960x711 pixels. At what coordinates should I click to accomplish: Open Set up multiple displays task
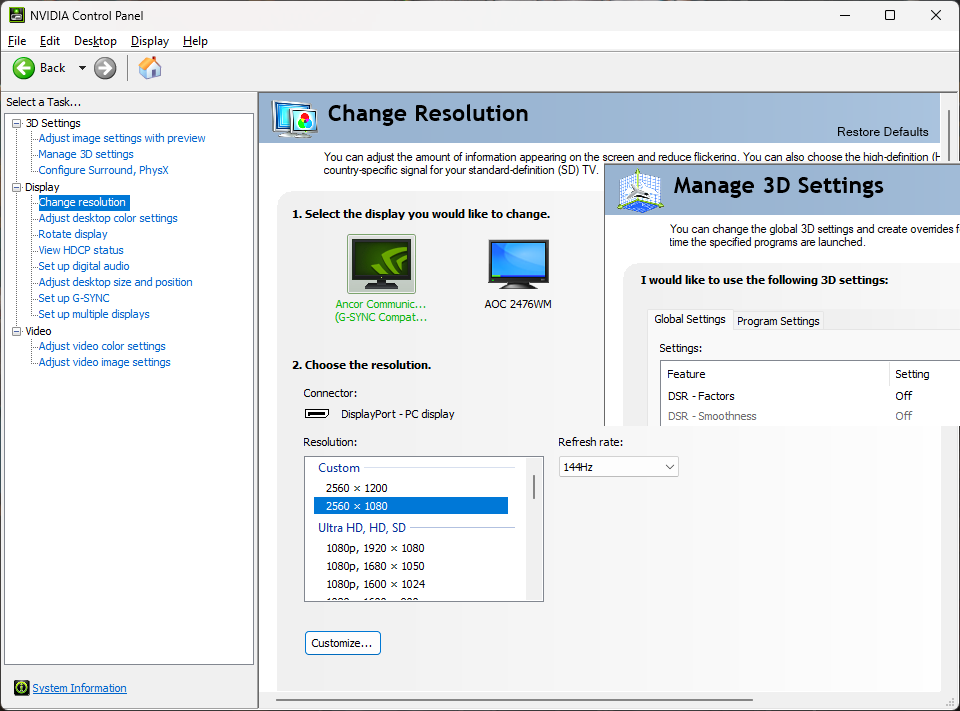tap(94, 314)
